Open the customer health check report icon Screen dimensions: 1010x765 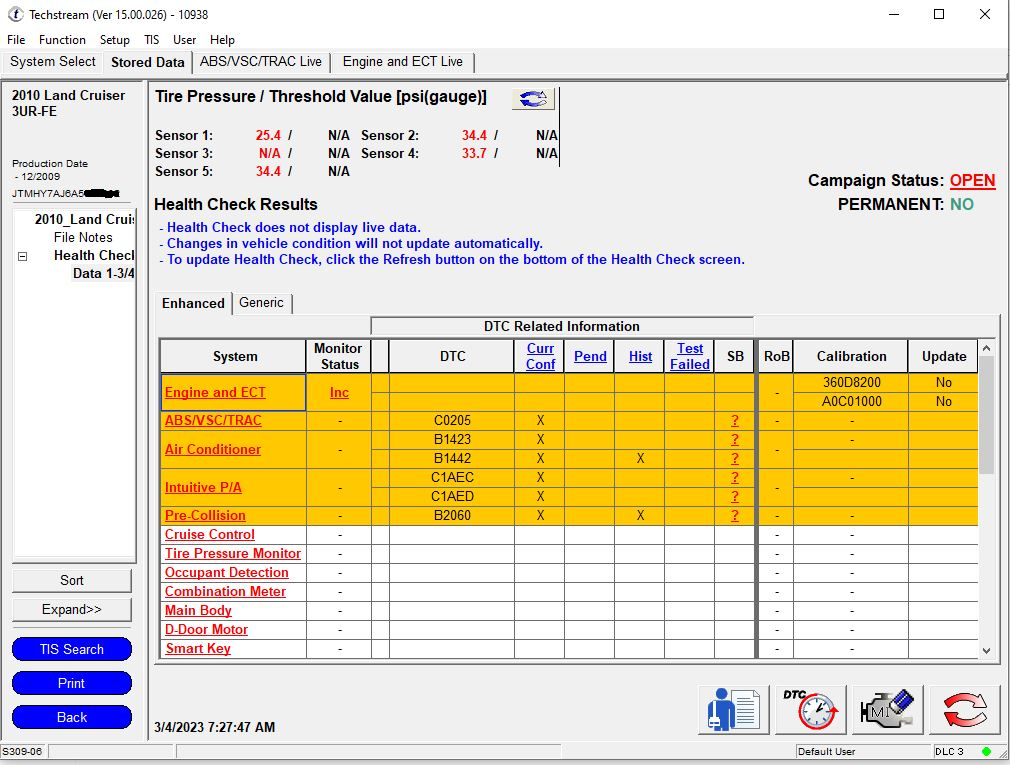(x=729, y=710)
